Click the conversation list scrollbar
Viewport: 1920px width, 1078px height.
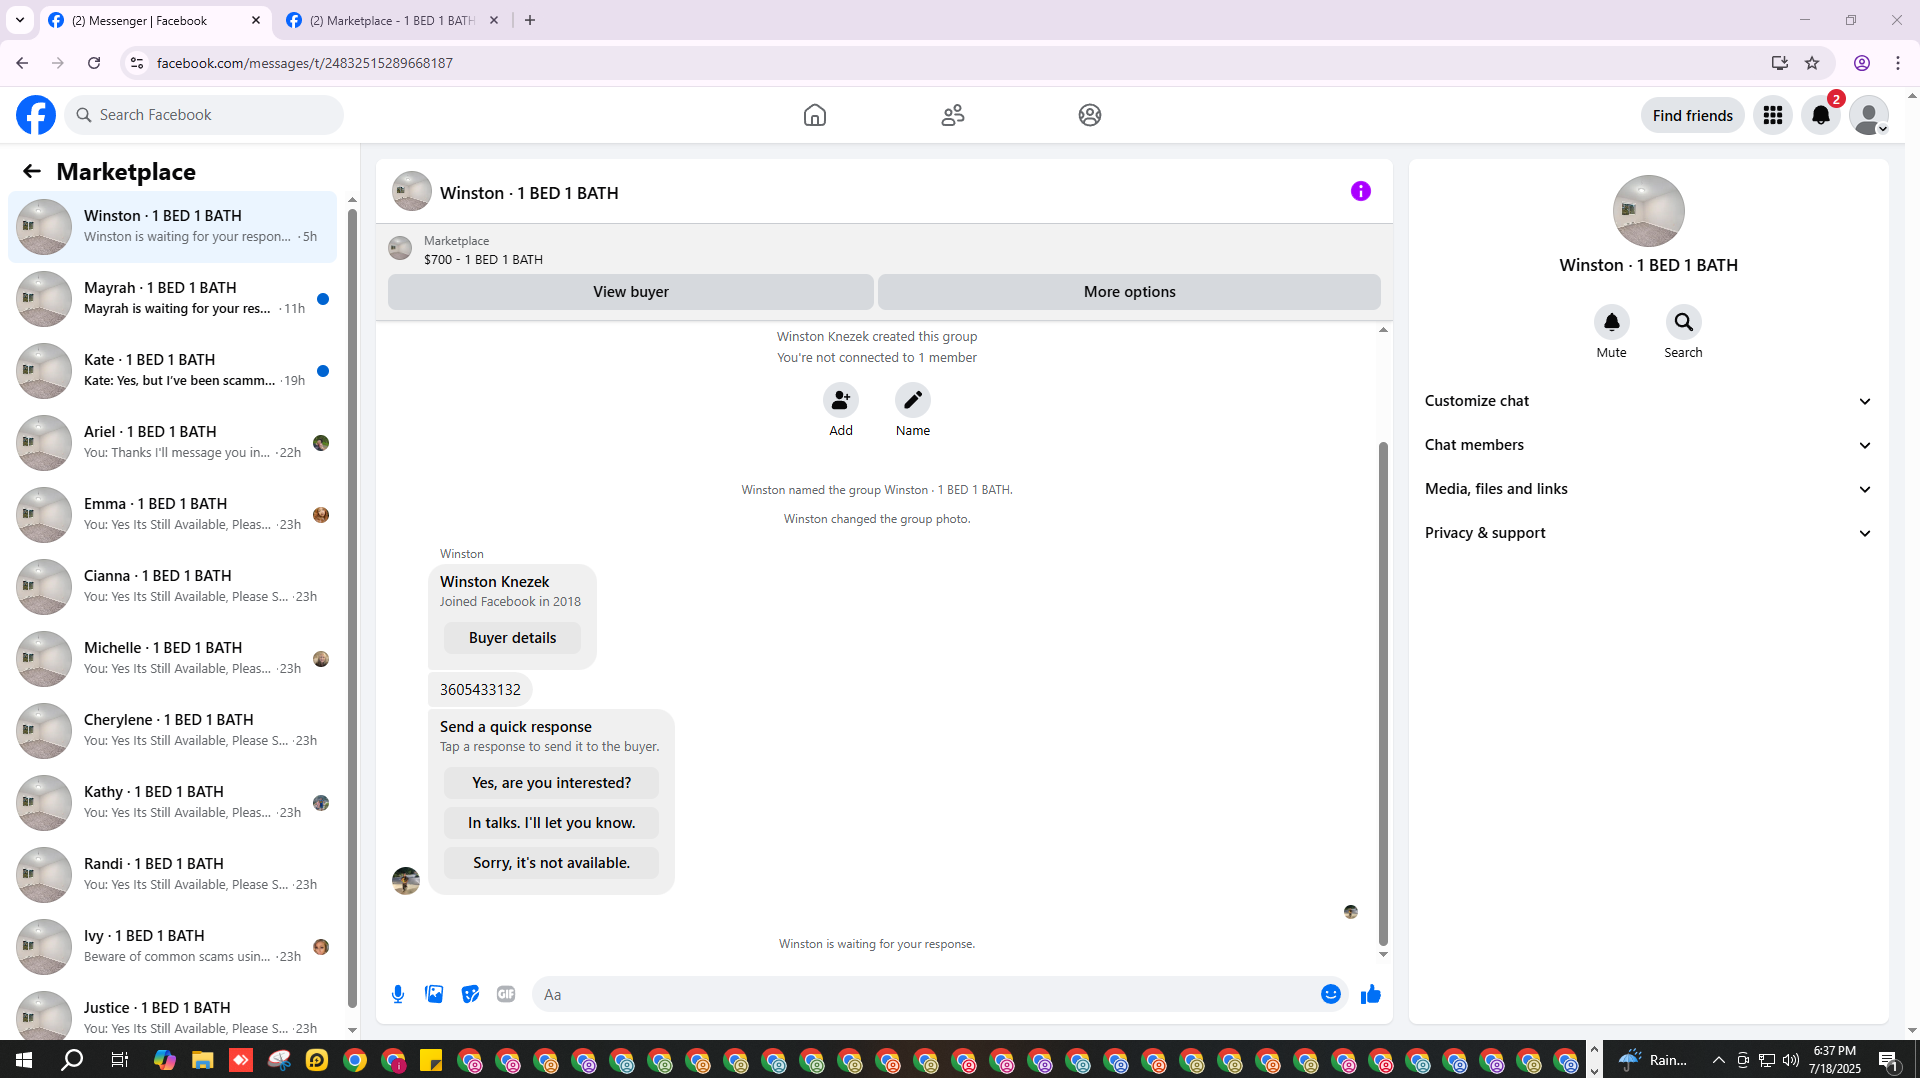pyautogui.click(x=352, y=608)
